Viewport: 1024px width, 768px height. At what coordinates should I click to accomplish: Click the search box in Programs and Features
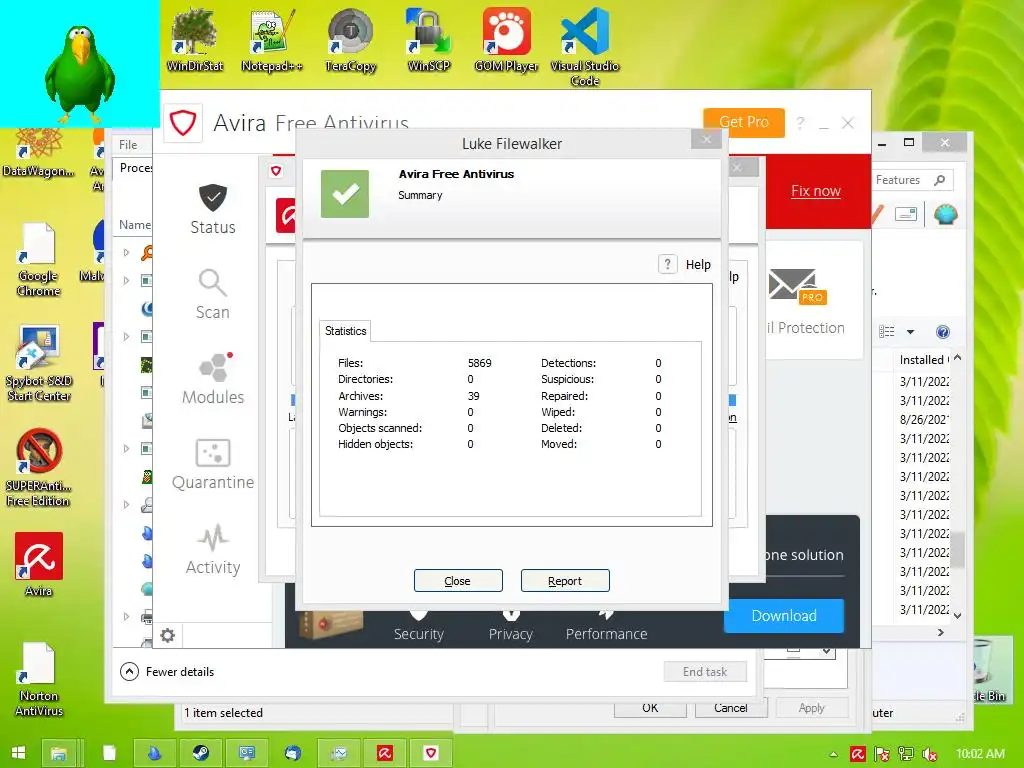[x=912, y=180]
